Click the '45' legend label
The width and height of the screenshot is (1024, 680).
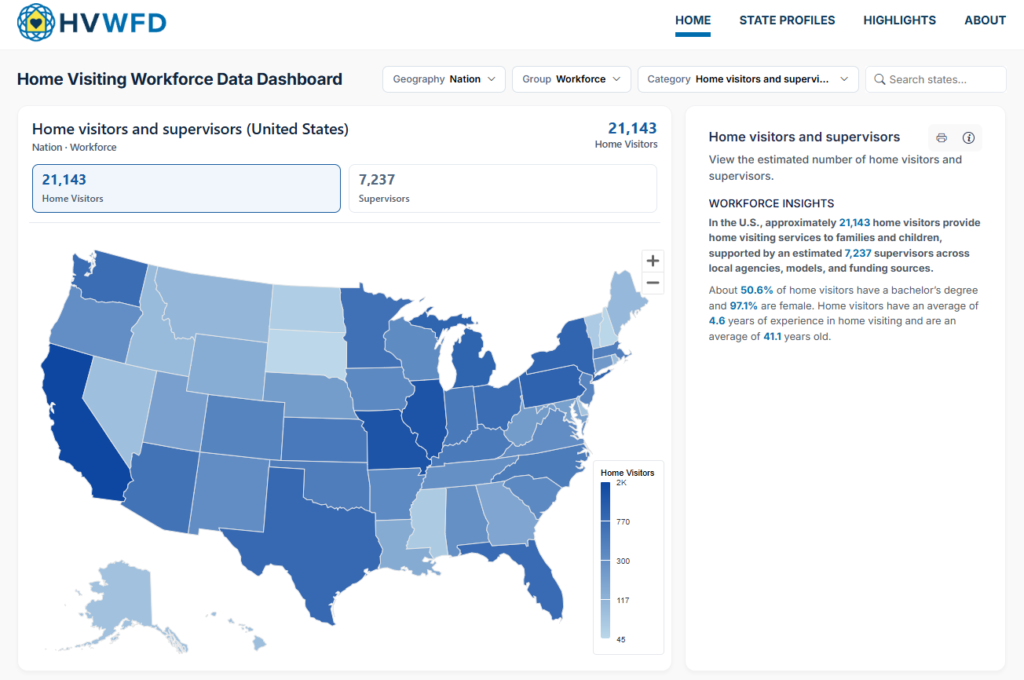620,640
